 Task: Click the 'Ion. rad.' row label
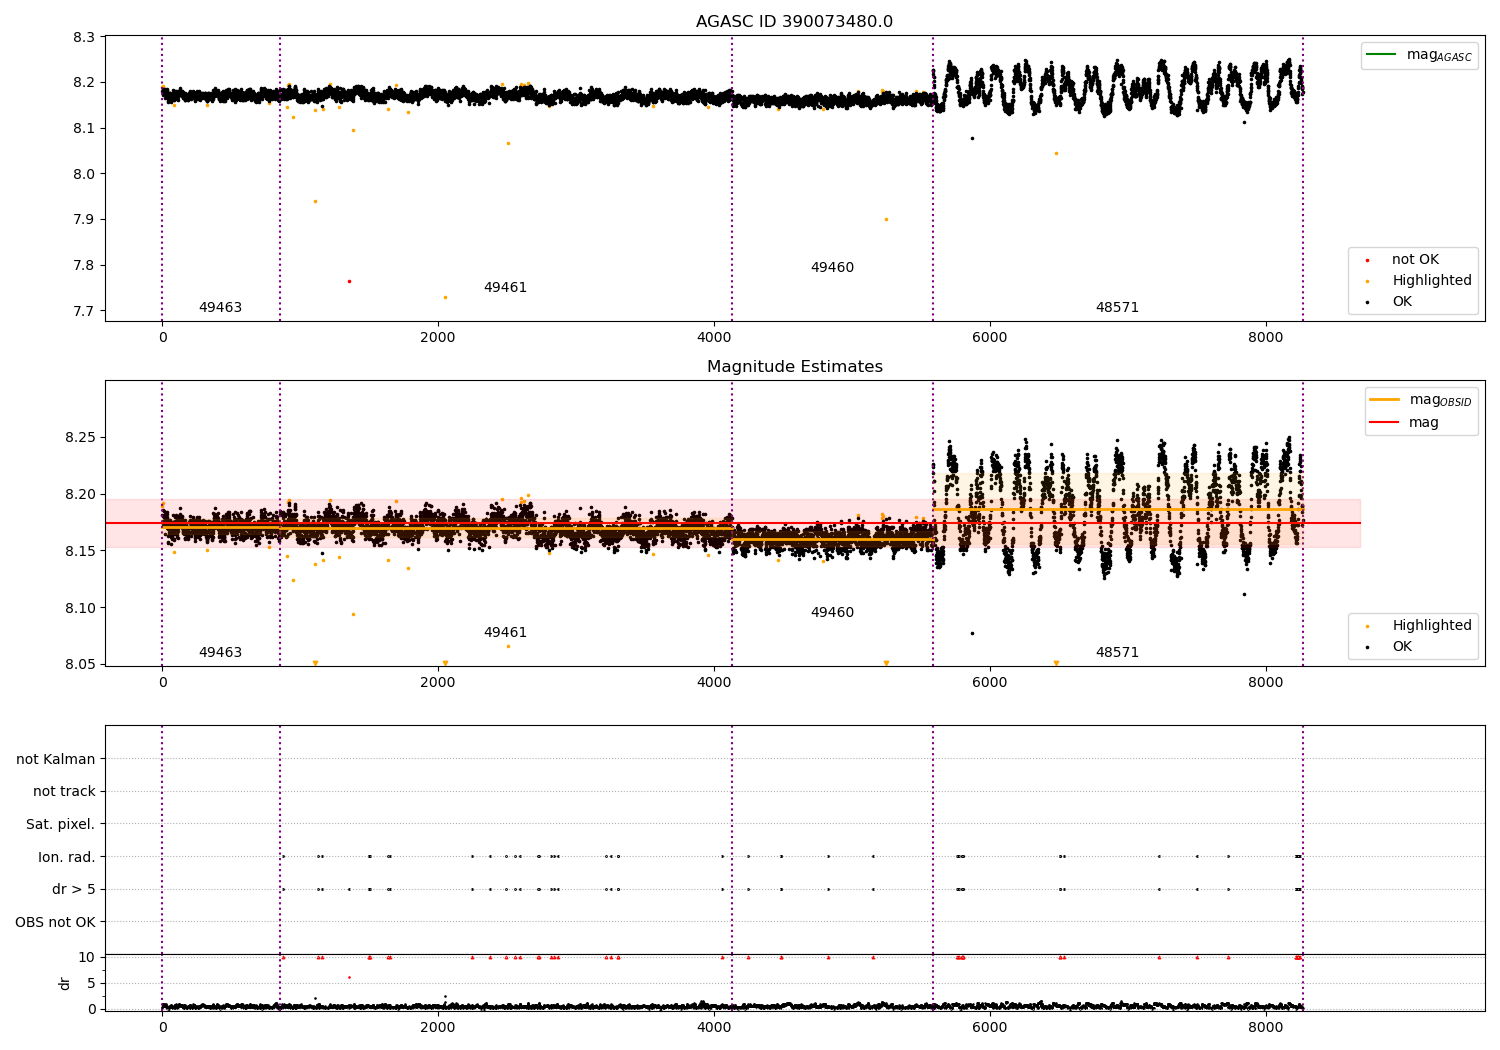tap(67, 857)
